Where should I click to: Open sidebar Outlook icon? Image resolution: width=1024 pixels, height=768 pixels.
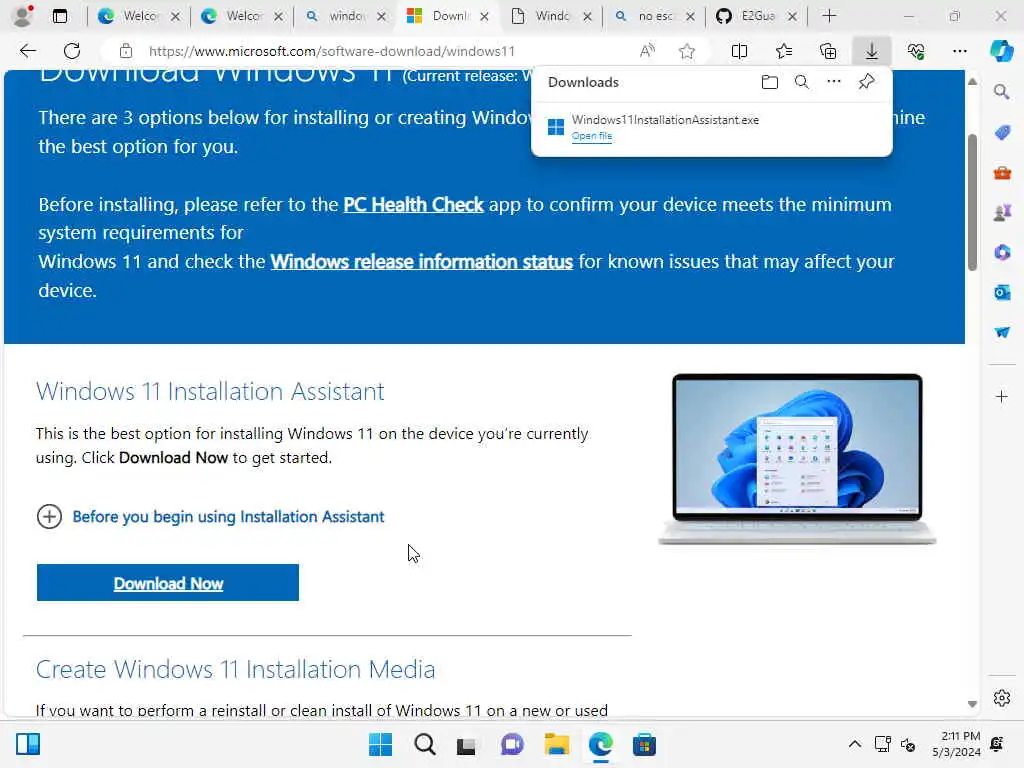(1002, 293)
